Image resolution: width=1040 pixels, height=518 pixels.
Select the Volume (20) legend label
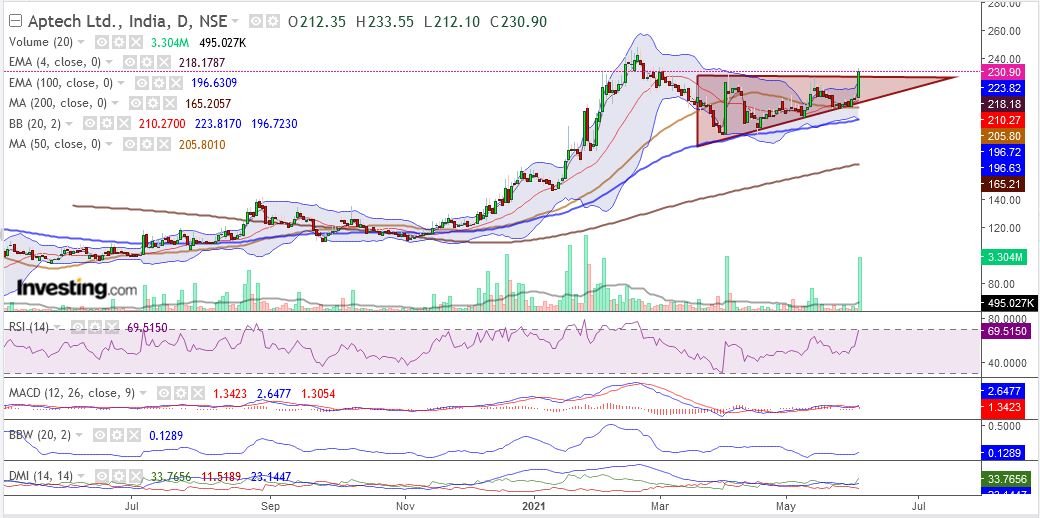pos(40,42)
